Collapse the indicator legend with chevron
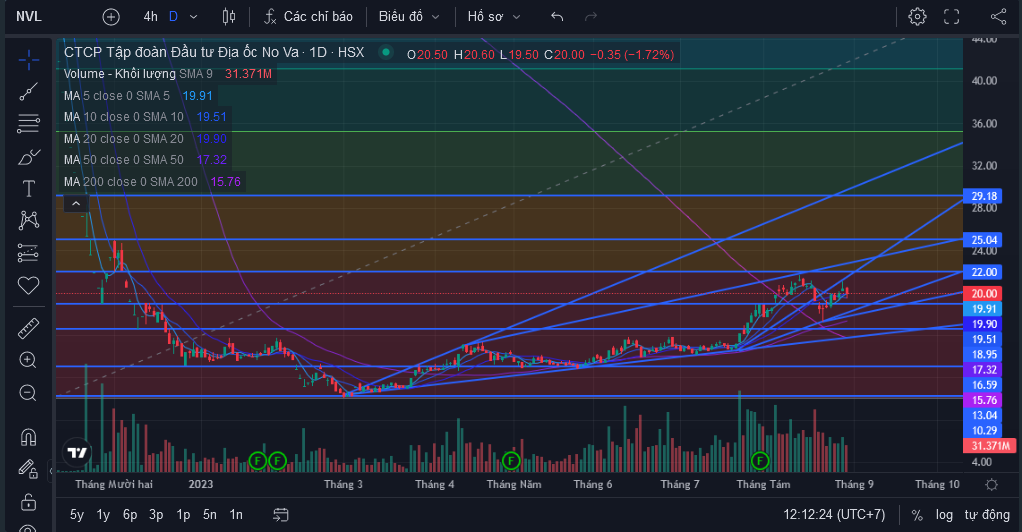The height and width of the screenshot is (532, 1022). [x=76, y=203]
